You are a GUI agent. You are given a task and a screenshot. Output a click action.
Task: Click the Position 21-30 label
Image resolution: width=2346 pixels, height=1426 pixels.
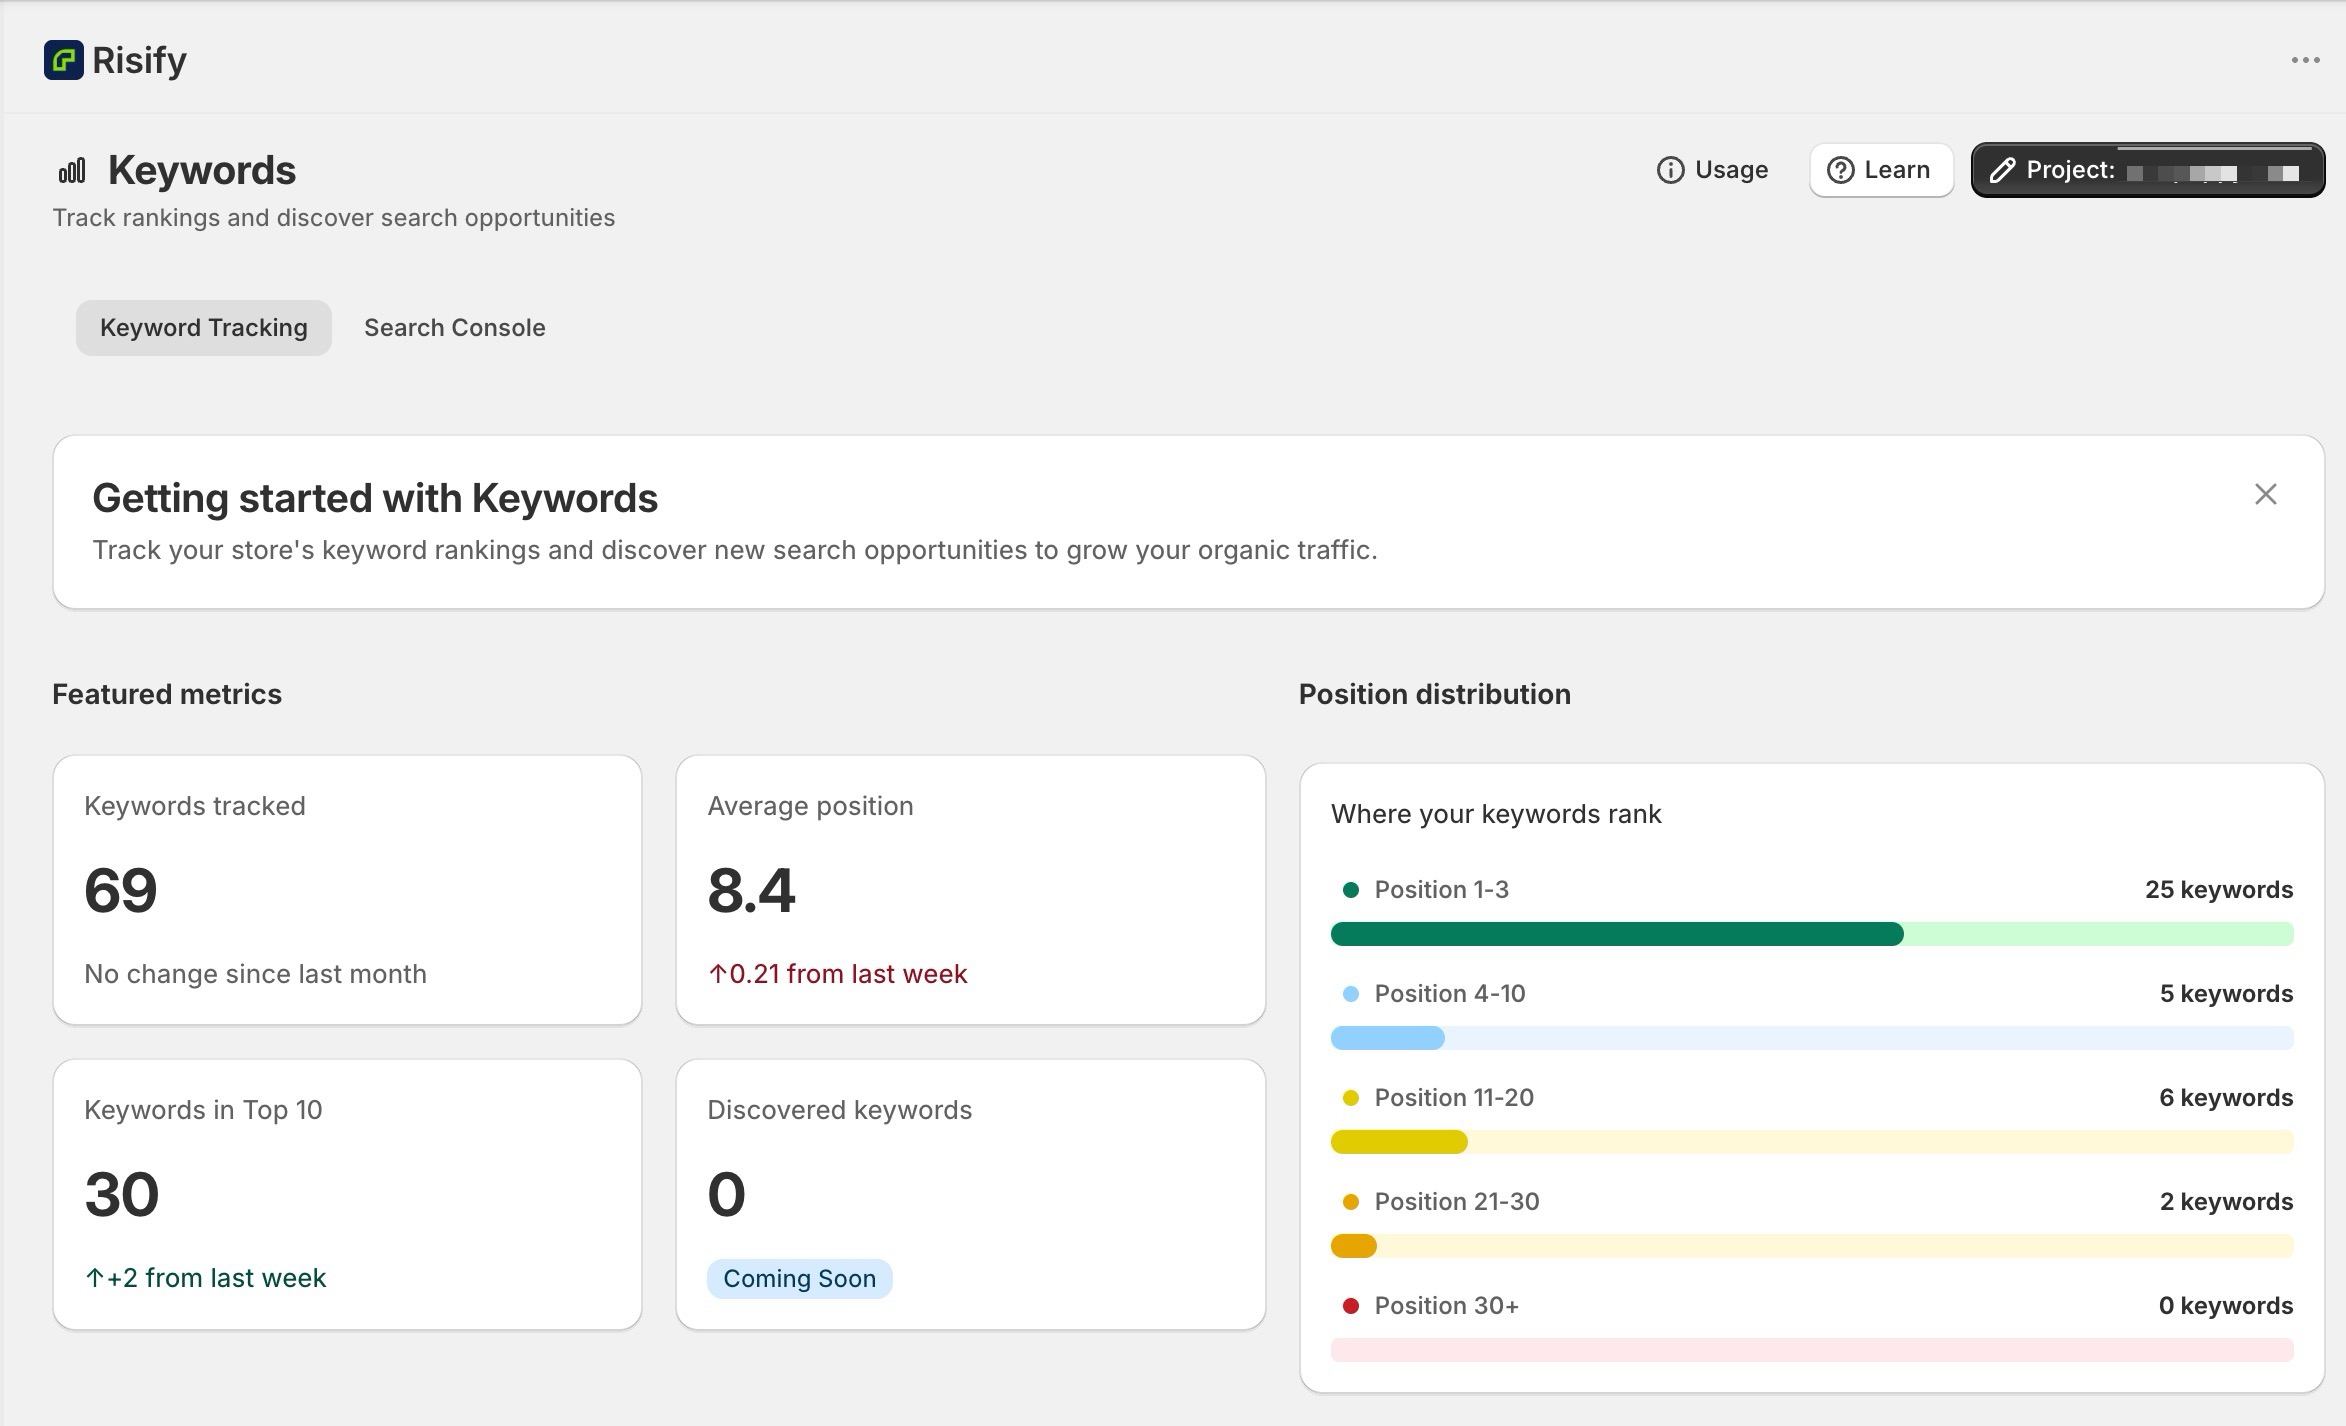[x=1457, y=1202]
